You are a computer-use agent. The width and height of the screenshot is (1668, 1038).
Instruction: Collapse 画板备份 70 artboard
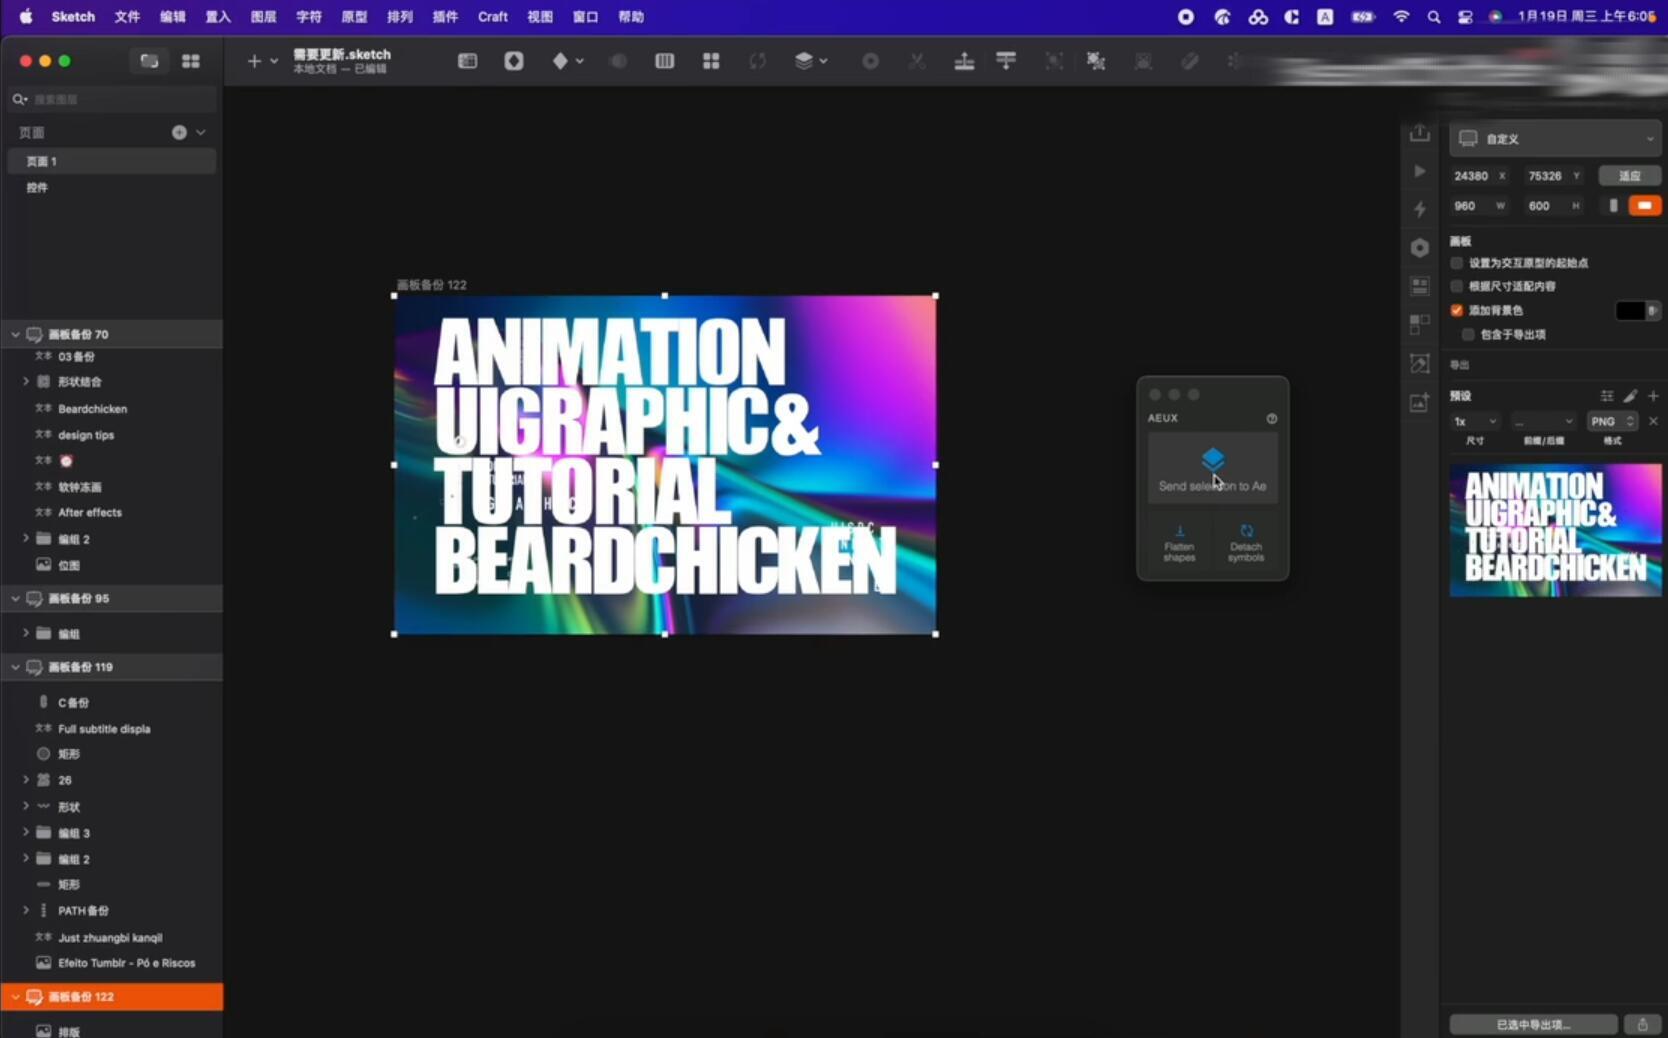click(15, 334)
